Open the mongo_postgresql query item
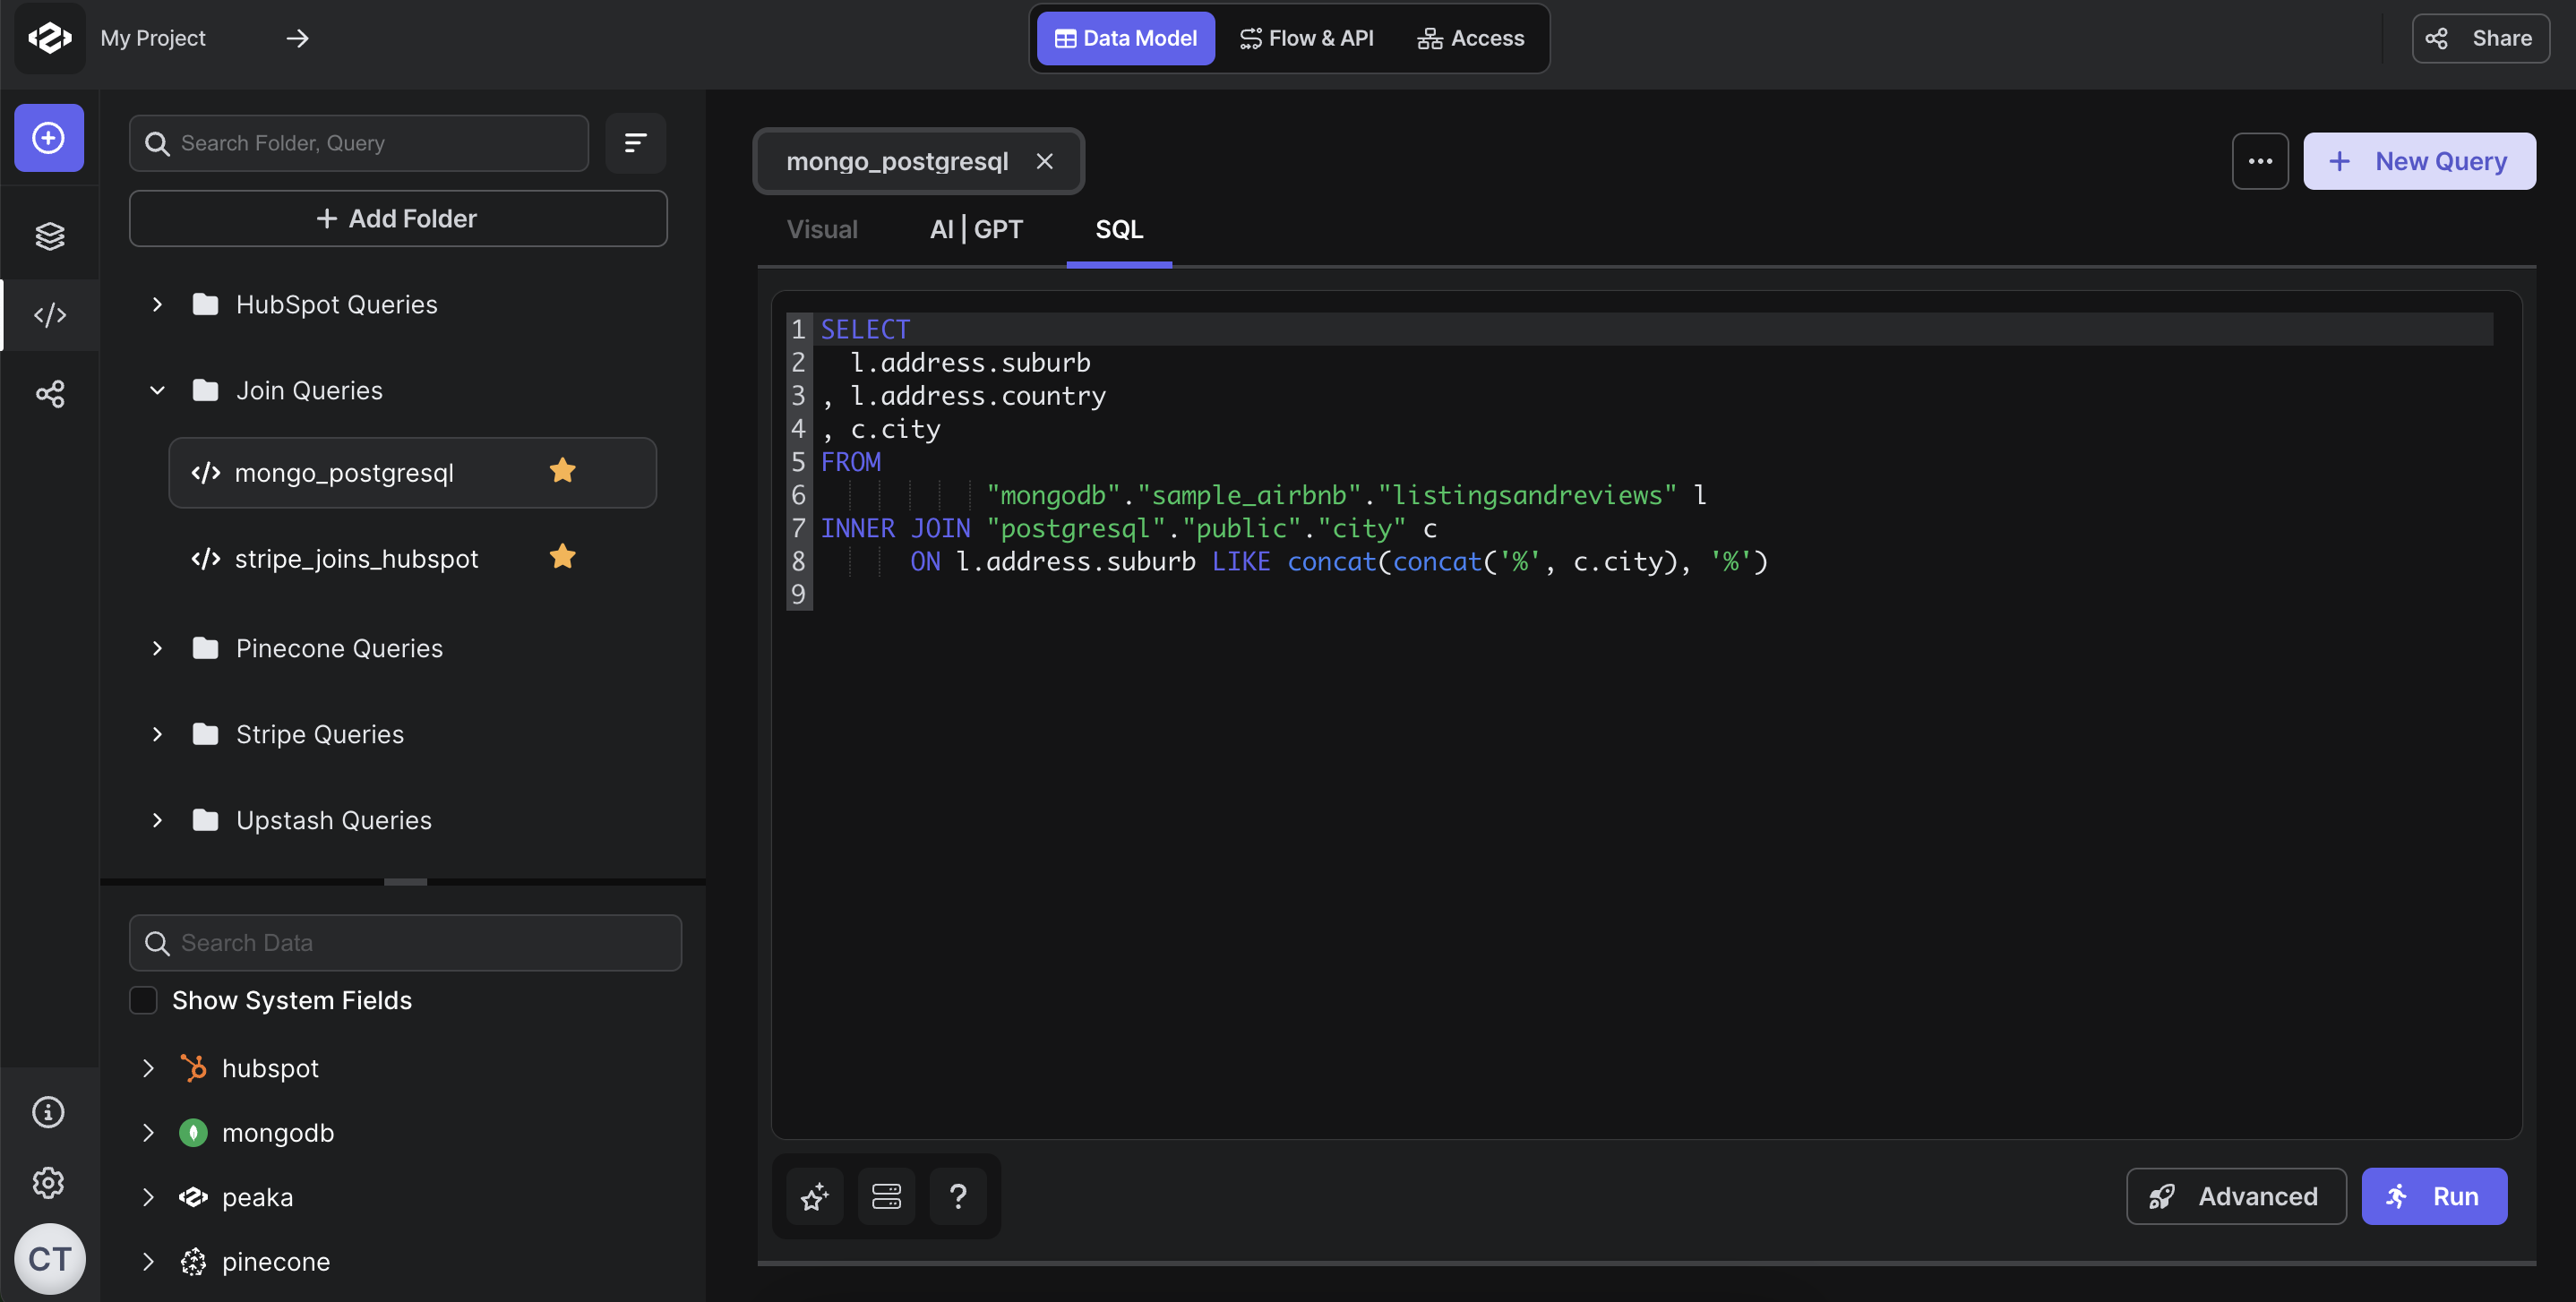Viewport: 2576px width, 1302px height. tap(412, 472)
